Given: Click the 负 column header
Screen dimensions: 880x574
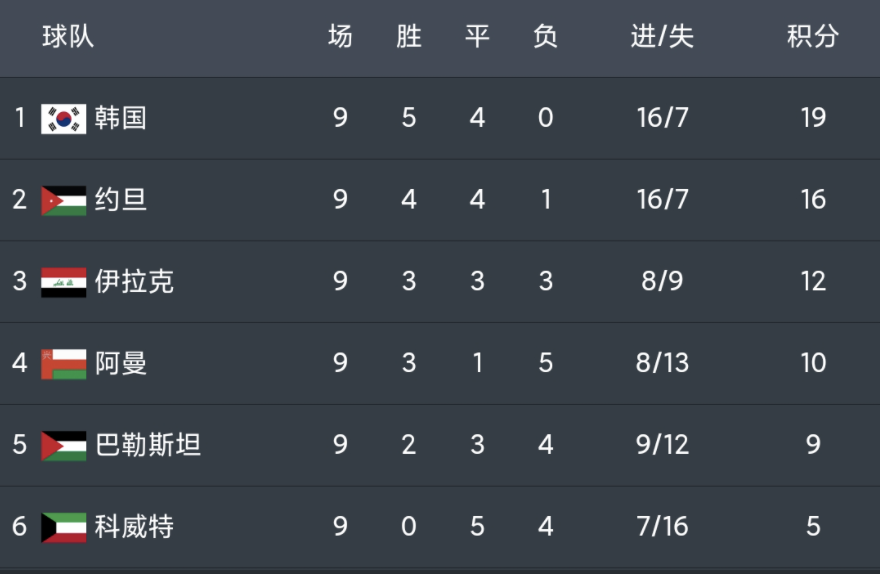Looking at the screenshot, I should 546,36.
